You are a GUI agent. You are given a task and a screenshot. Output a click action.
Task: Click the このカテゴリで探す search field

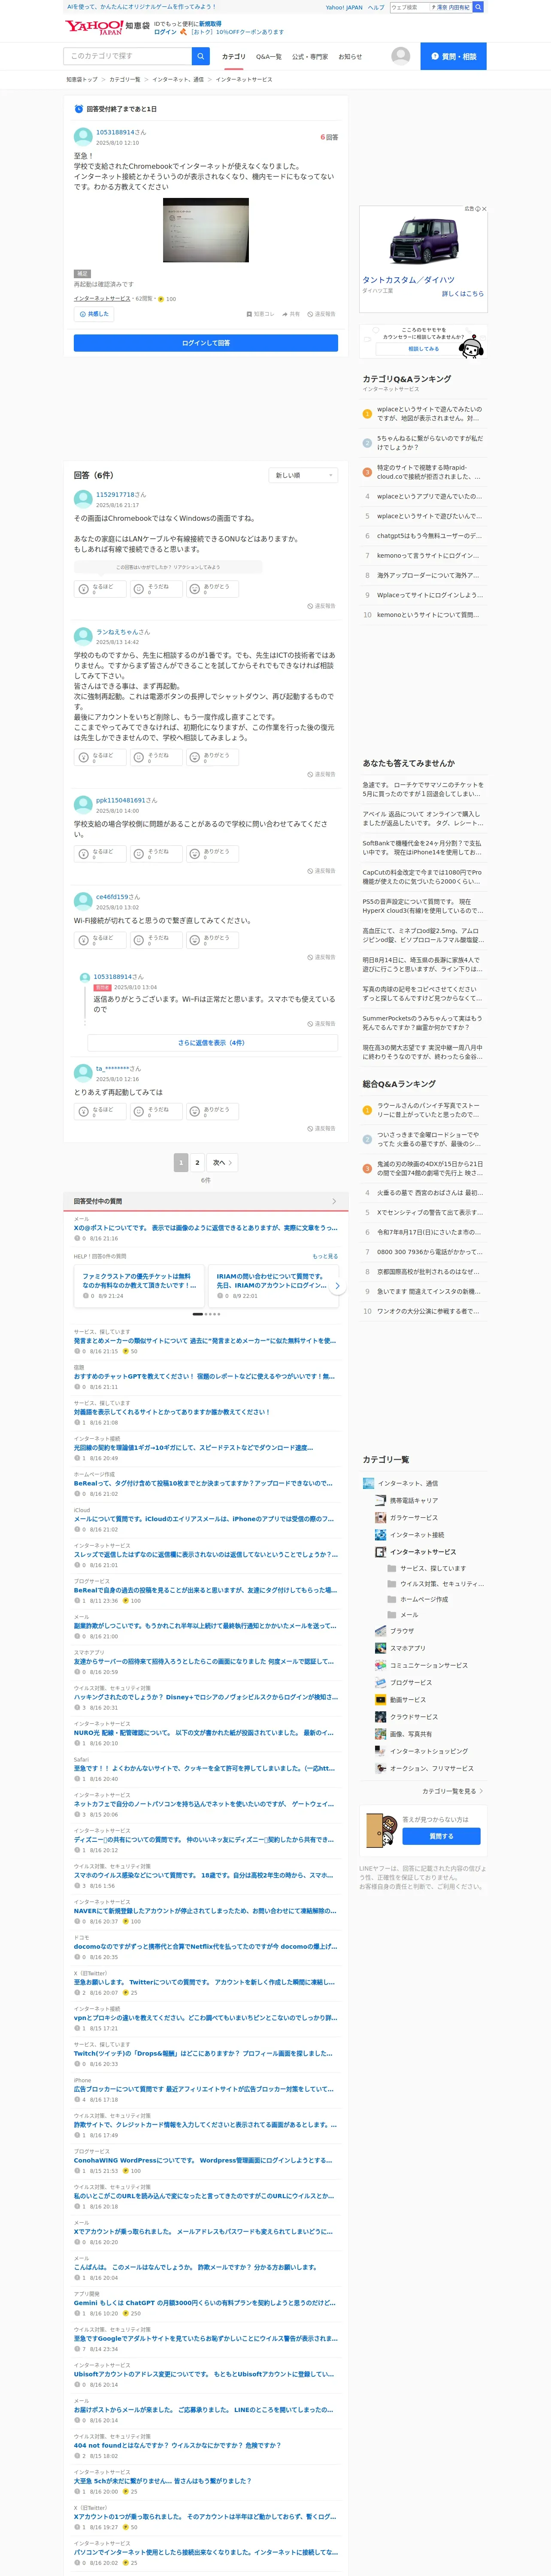128,56
